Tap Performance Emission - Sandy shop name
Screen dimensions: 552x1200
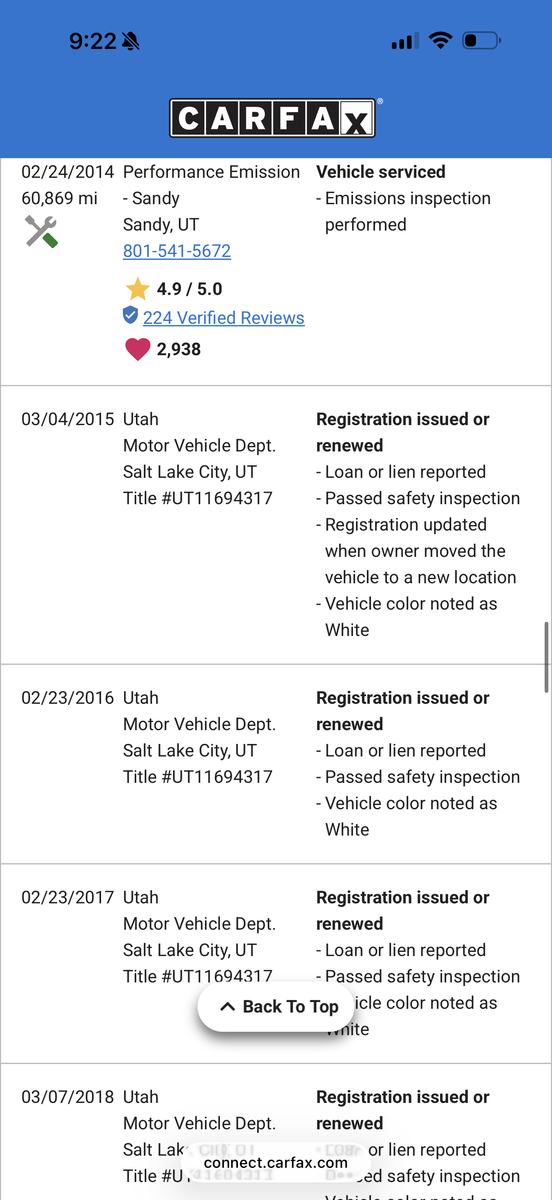click(x=211, y=185)
